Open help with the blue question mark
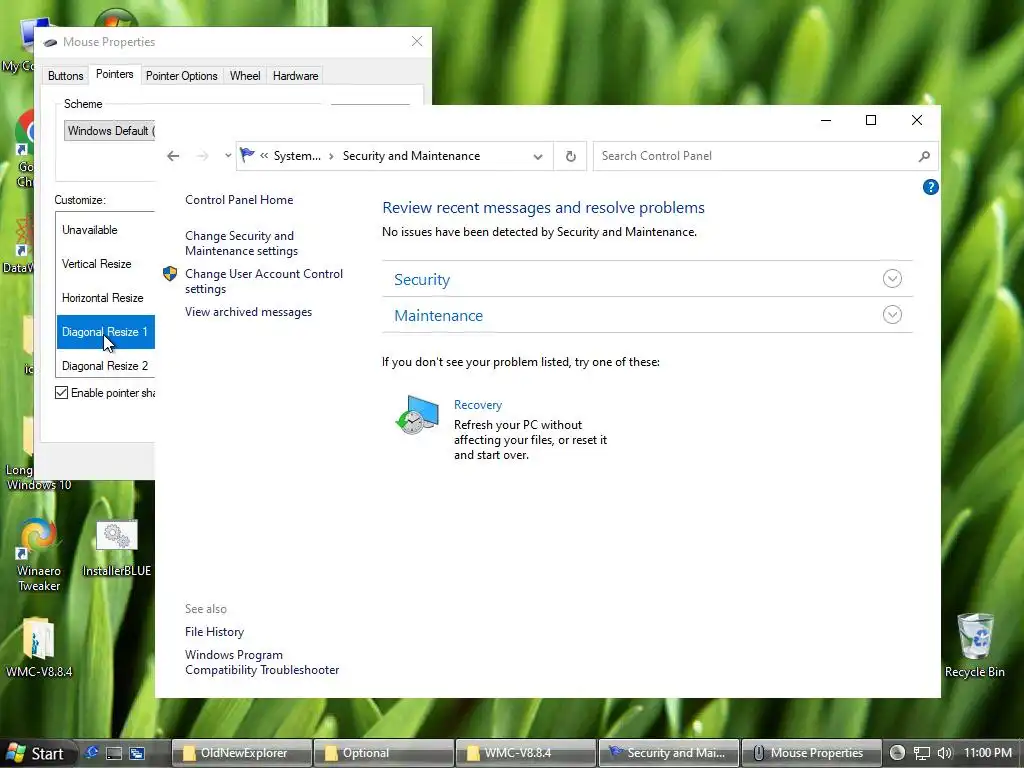 (931, 187)
